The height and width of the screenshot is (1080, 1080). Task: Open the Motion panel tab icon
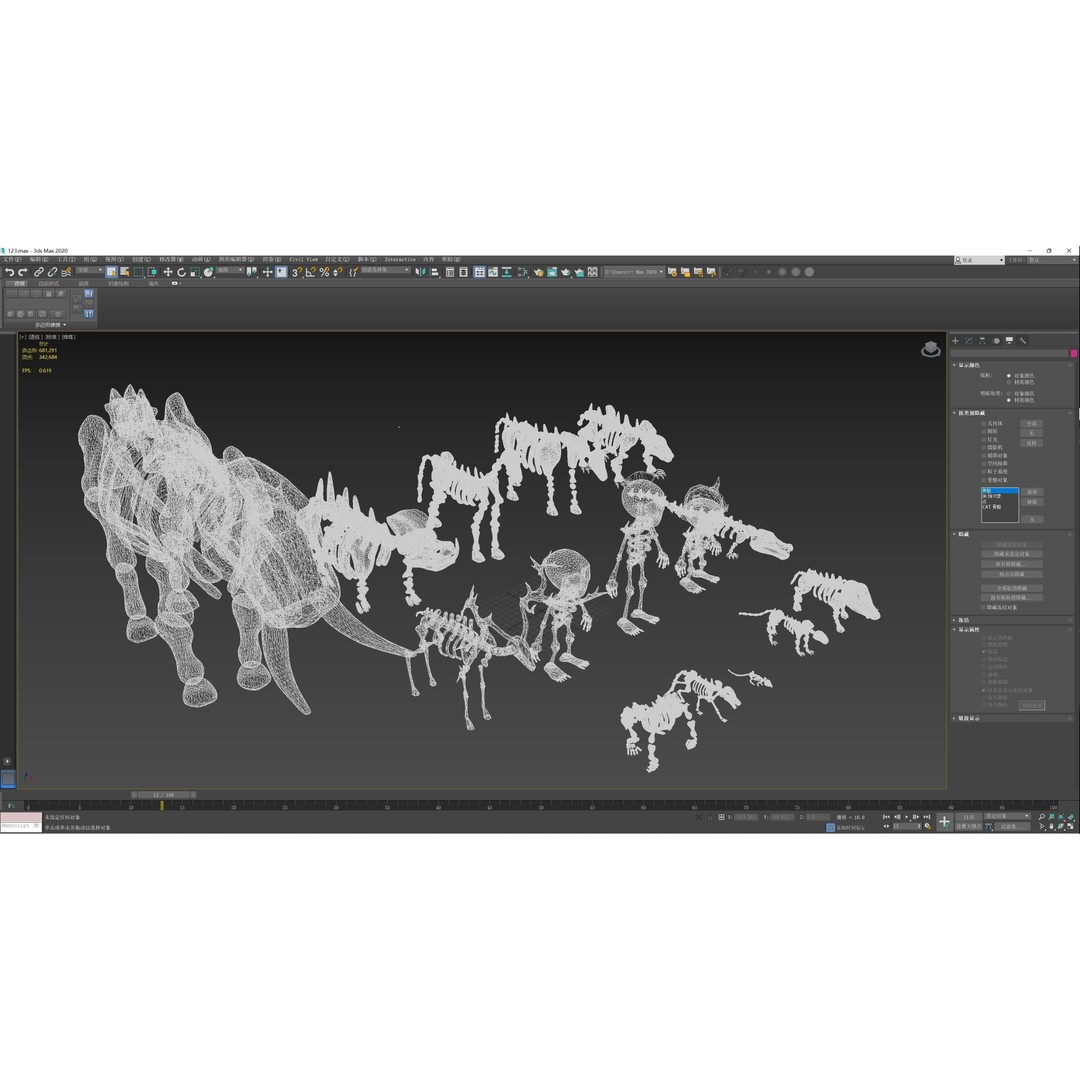point(996,340)
